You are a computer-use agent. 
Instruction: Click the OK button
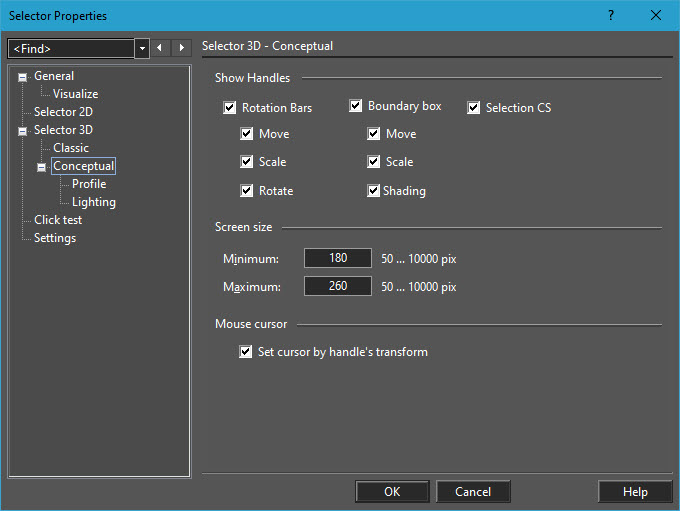pos(392,491)
